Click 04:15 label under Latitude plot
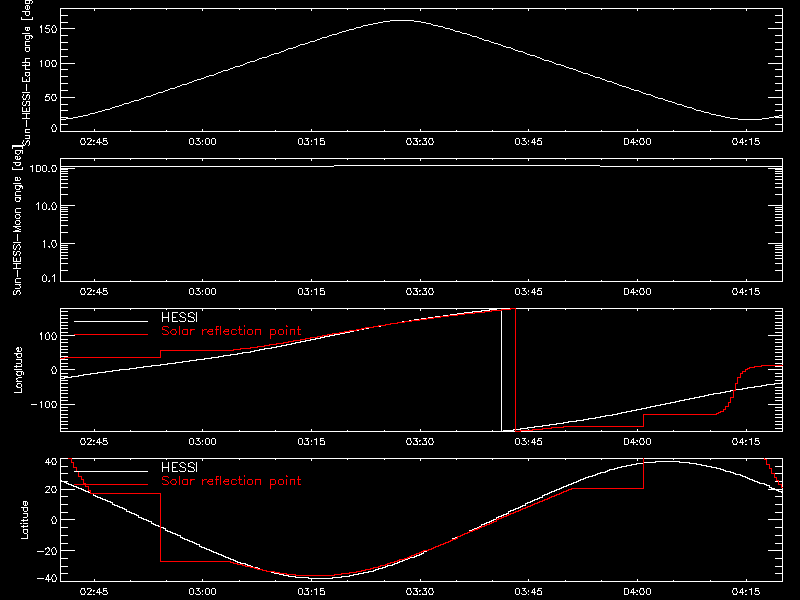This screenshot has width=800, height=600. pos(746,592)
